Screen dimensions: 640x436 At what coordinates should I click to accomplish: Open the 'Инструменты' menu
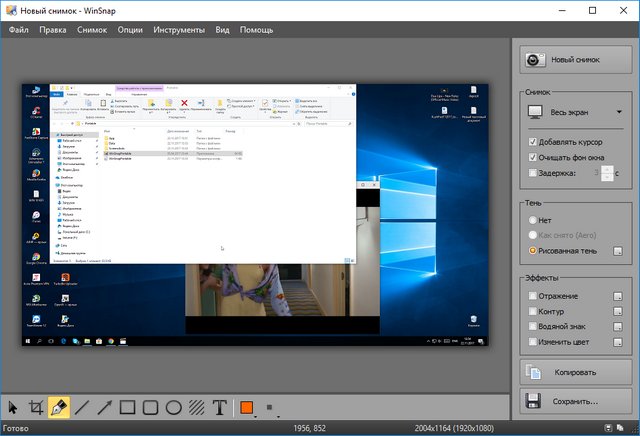tap(179, 30)
